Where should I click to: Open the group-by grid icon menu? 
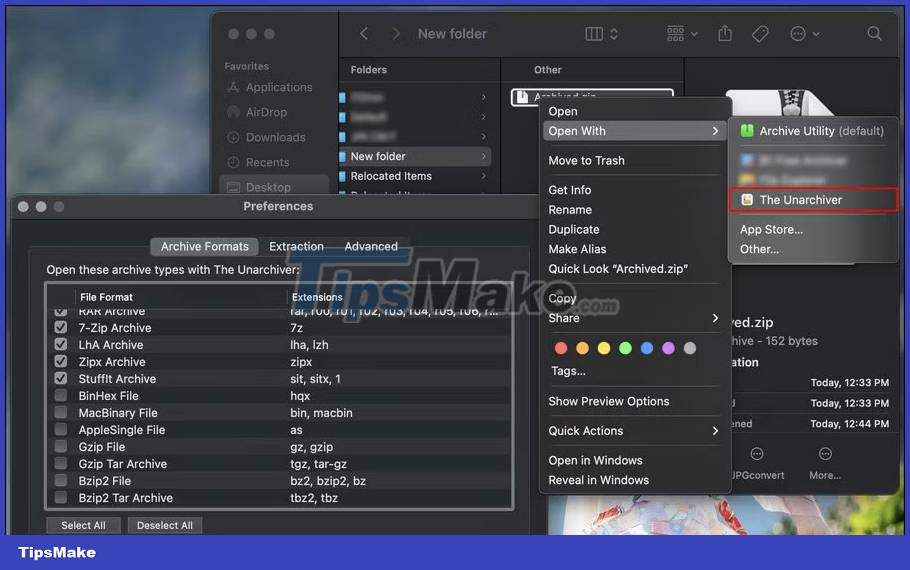click(x=682, y=34)
